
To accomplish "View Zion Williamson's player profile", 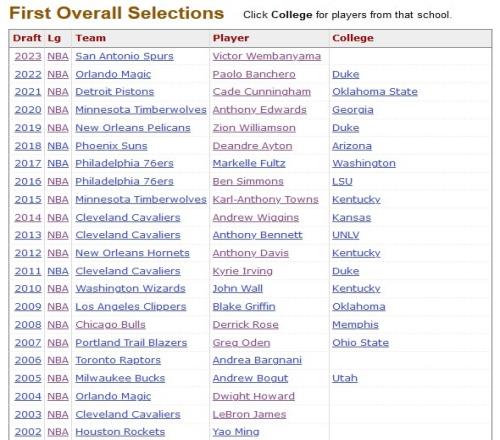I will click(x=254, y=128).
